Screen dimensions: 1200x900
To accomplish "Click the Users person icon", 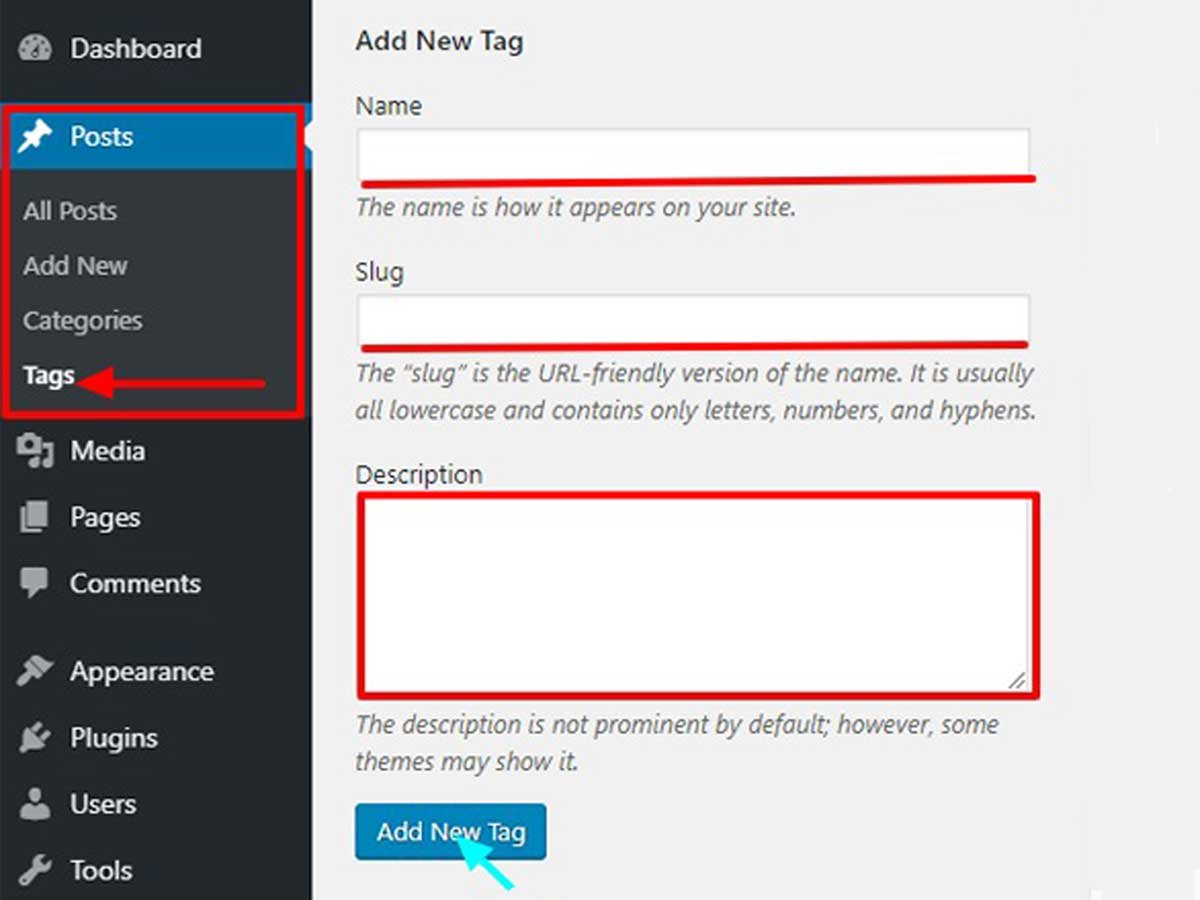I will click(37, 804).
